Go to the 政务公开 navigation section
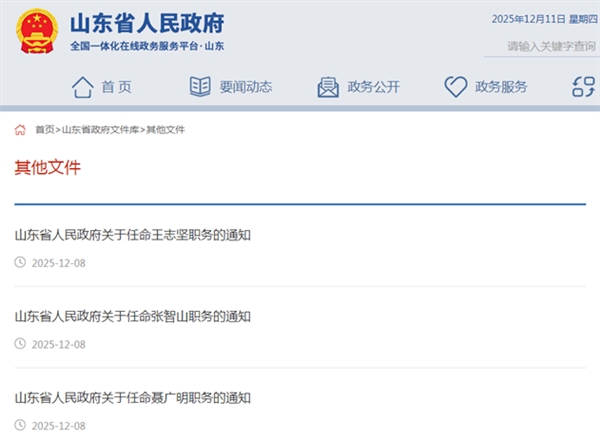 [x=373, y=87]
